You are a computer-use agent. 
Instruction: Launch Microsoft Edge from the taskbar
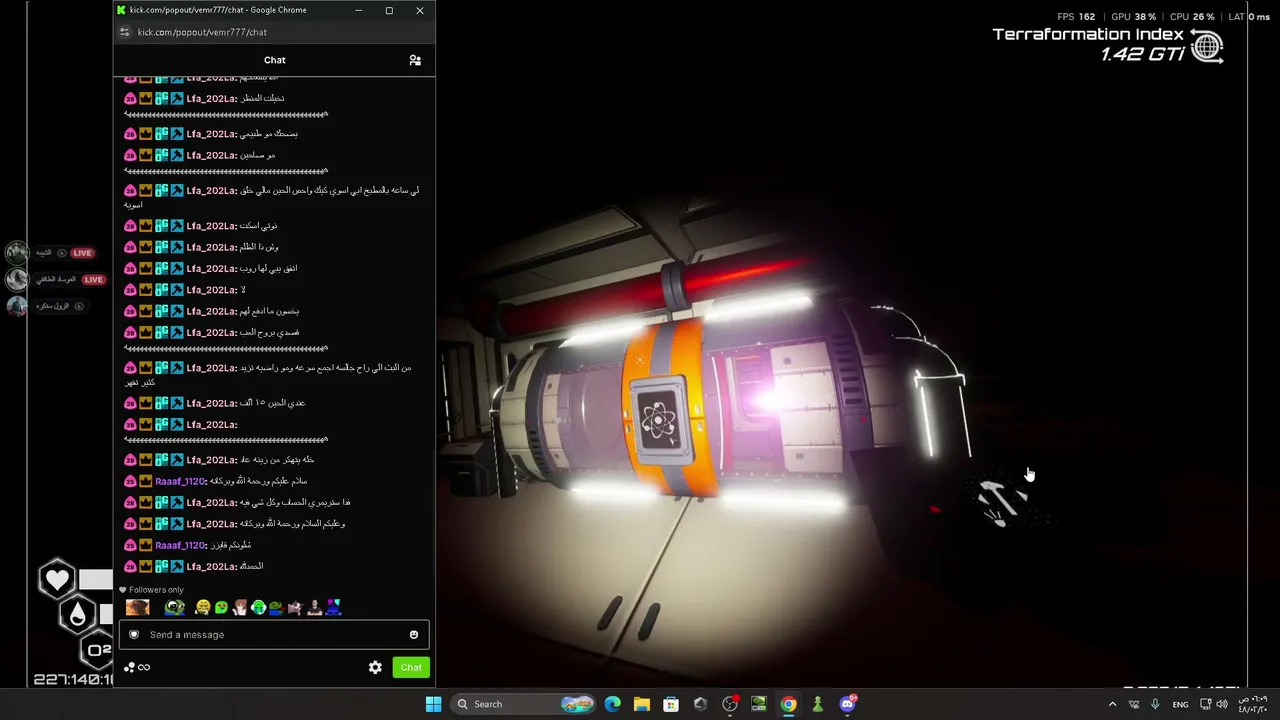[613, 704]
